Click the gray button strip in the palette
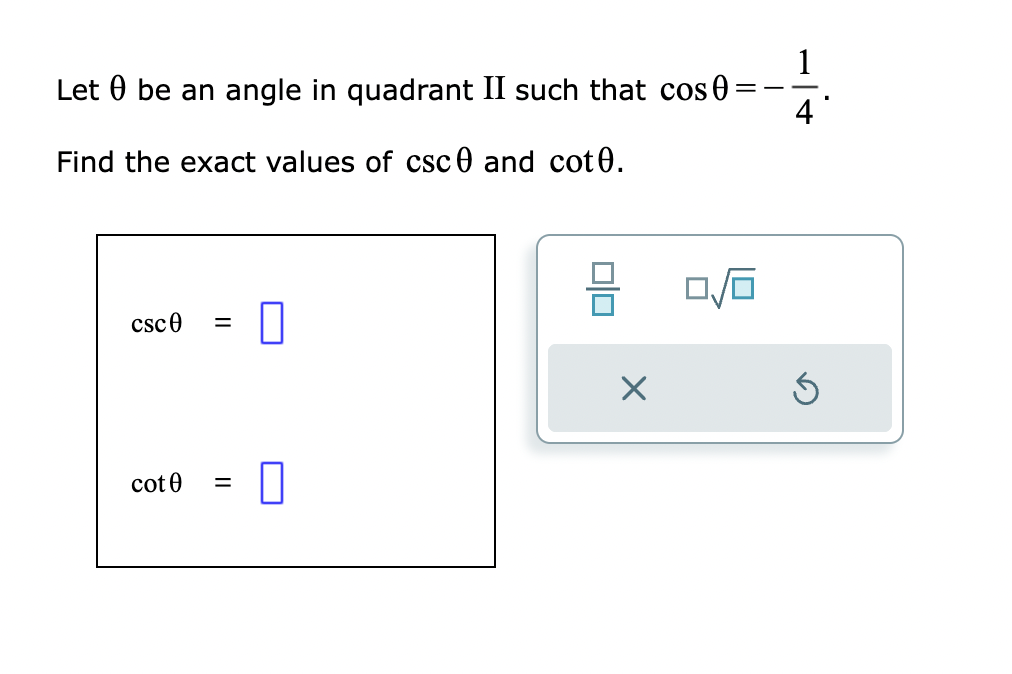 720,389
